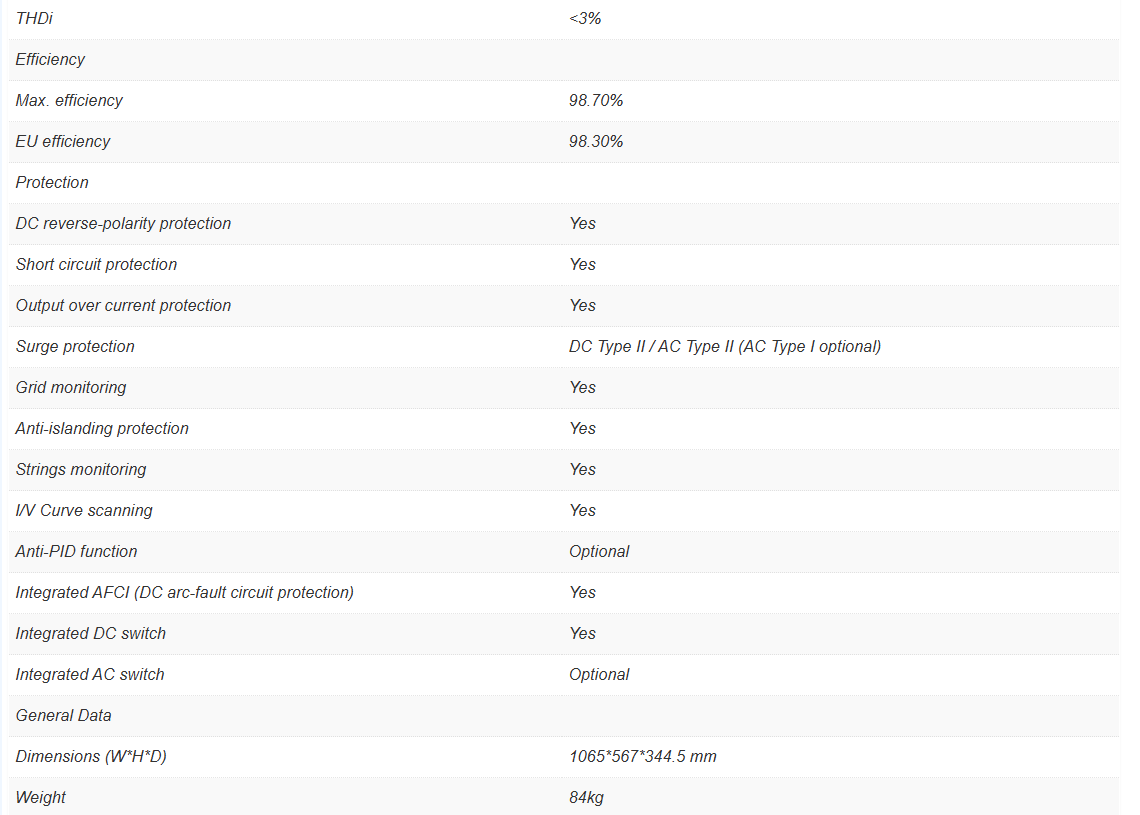
Task: Select the 98.30% value cell
Action: [x=596, y=141]
